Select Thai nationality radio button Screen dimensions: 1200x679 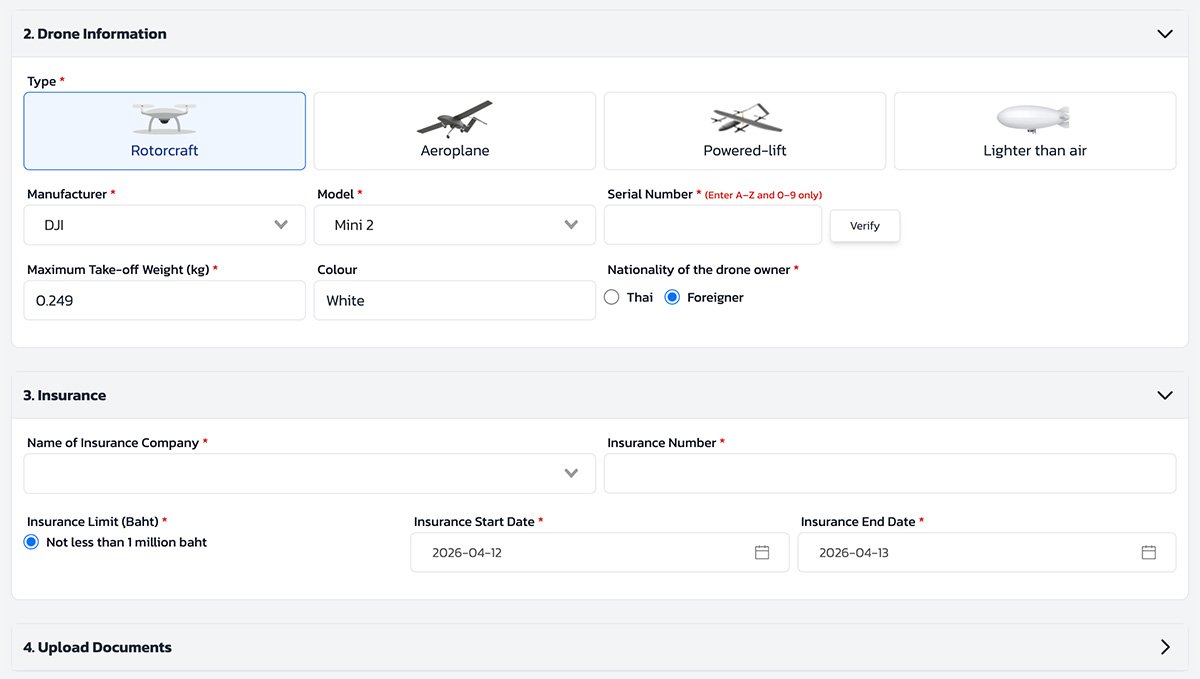tap(612, 297)
